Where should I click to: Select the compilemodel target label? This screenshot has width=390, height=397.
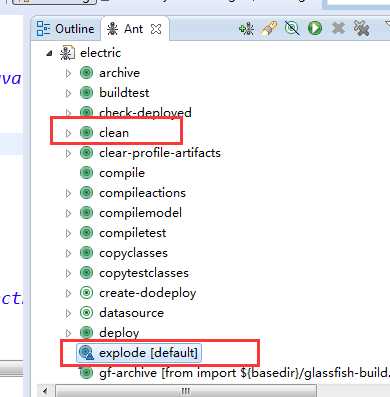[140, 213]
